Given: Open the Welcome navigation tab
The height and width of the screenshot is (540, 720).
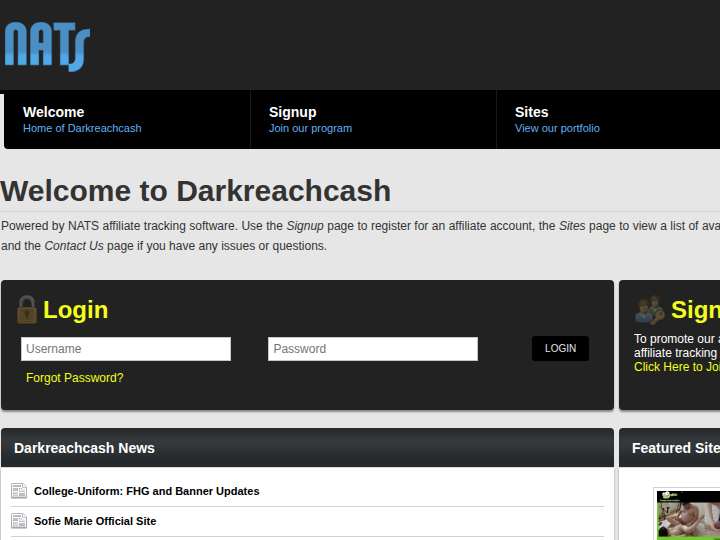Looking at the screenshot, I should coord(127,119).
